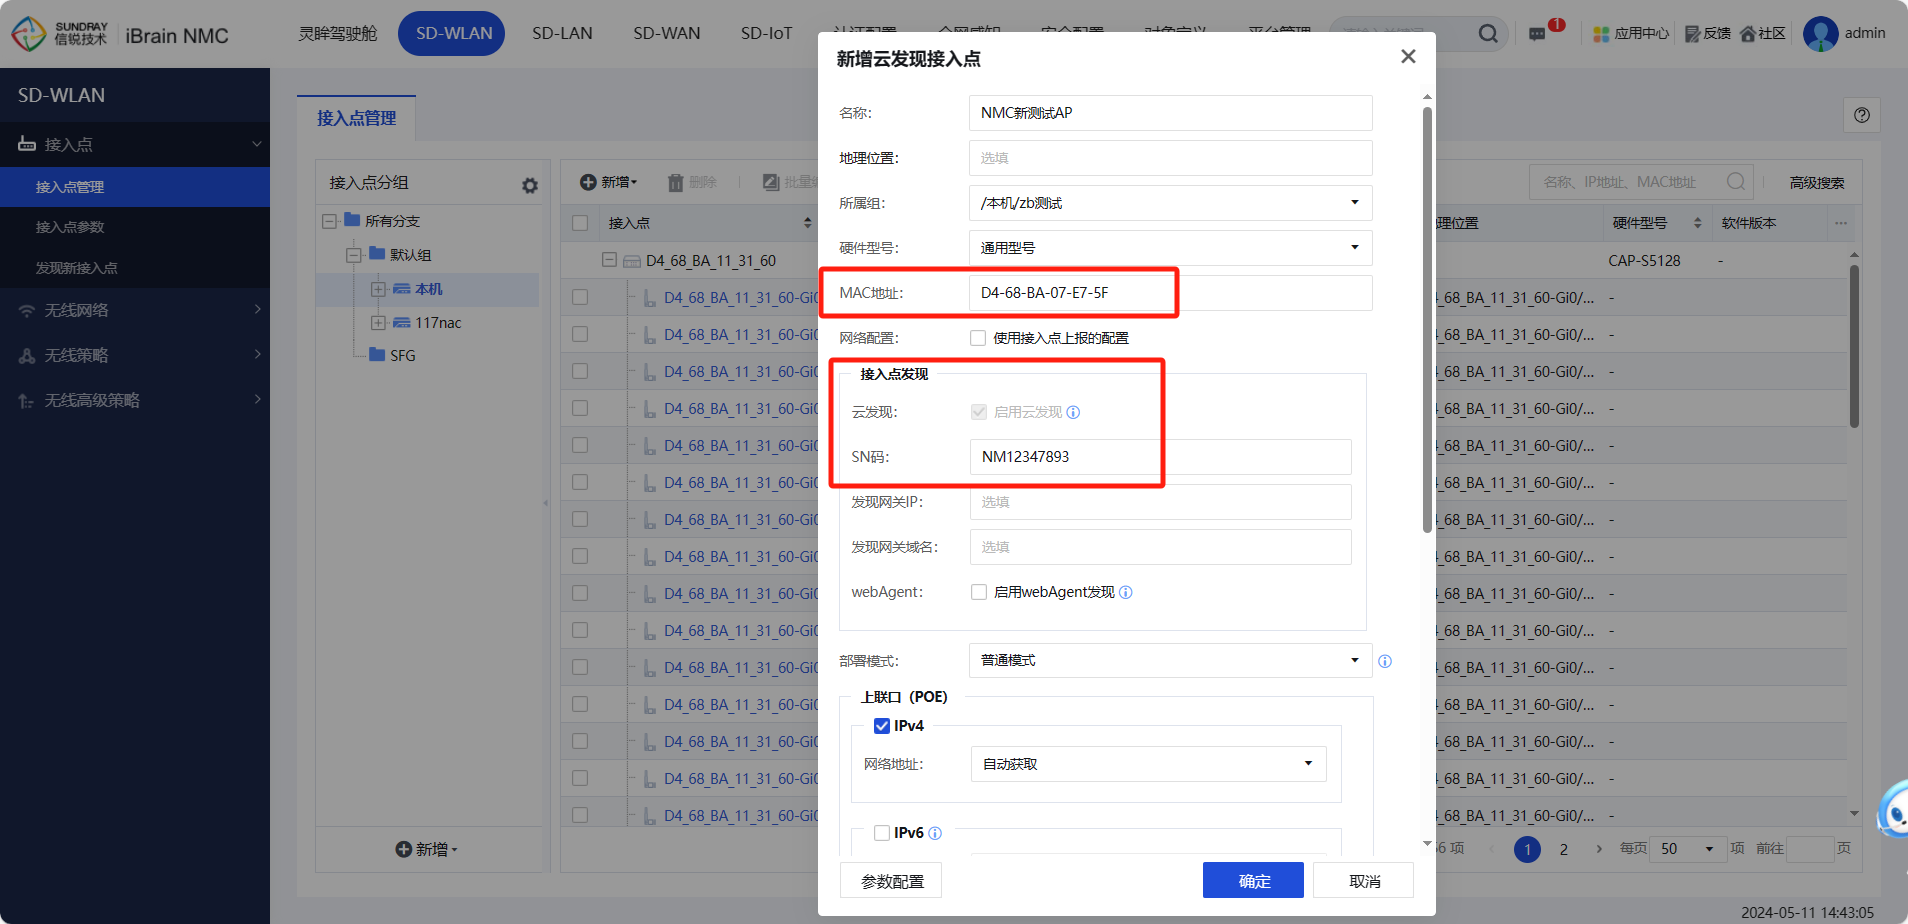This screenshot has height=924, width=1908.
Task: Expand the 本机 tree node
Action: [x=378, y=289]
